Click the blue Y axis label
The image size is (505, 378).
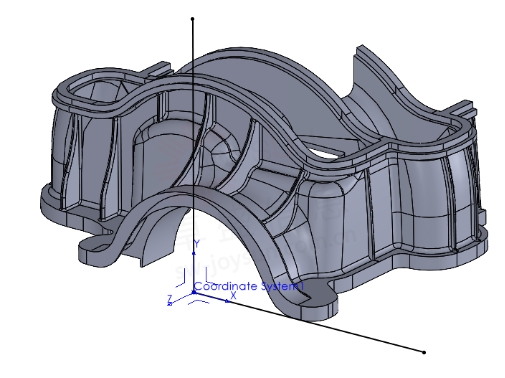[197, 244]
